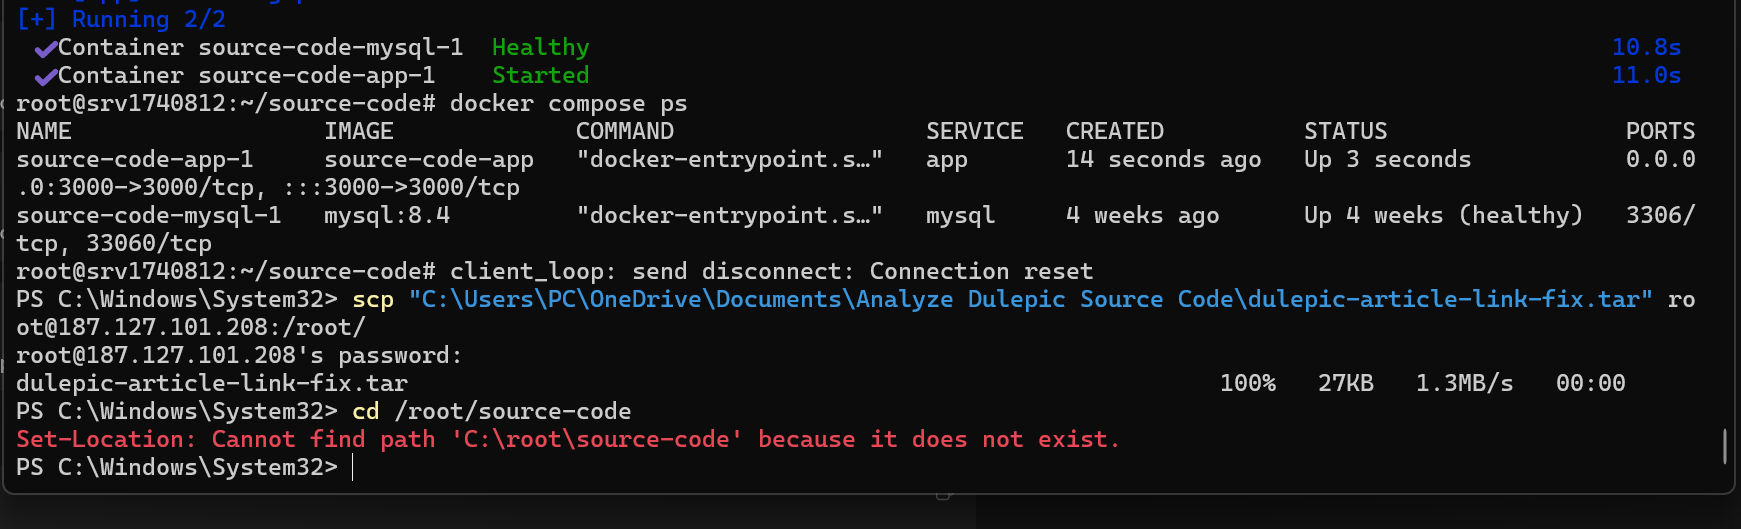Click 'Up 3 seconds' status value

click(x=1388, y=160)
